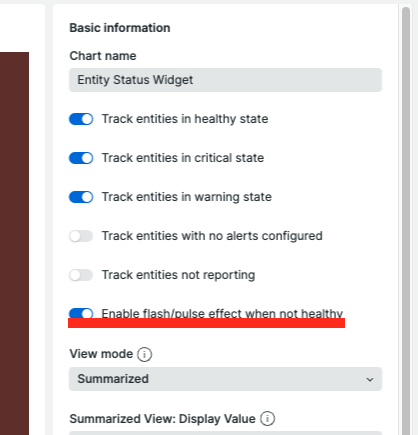Turn off the critical state tracking switch
Viewport: 418px width, 435px height.
point(81,158)
